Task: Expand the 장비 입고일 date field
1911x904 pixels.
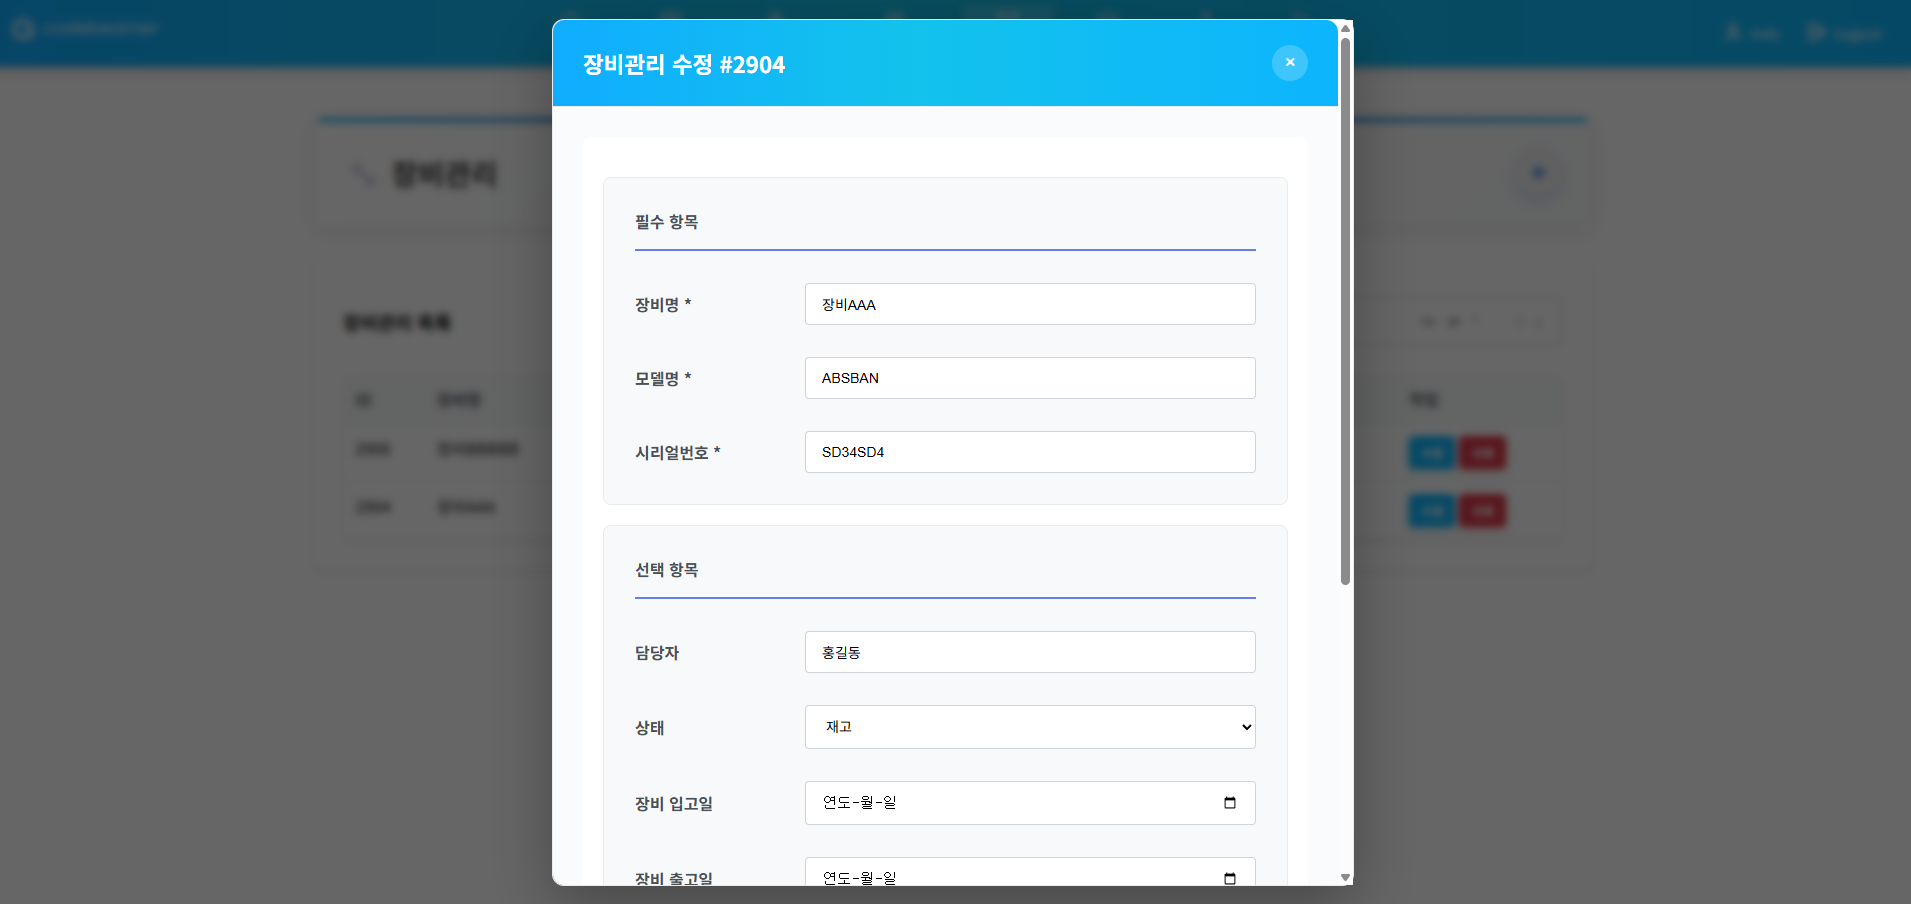Action: tap(1029, 802)
